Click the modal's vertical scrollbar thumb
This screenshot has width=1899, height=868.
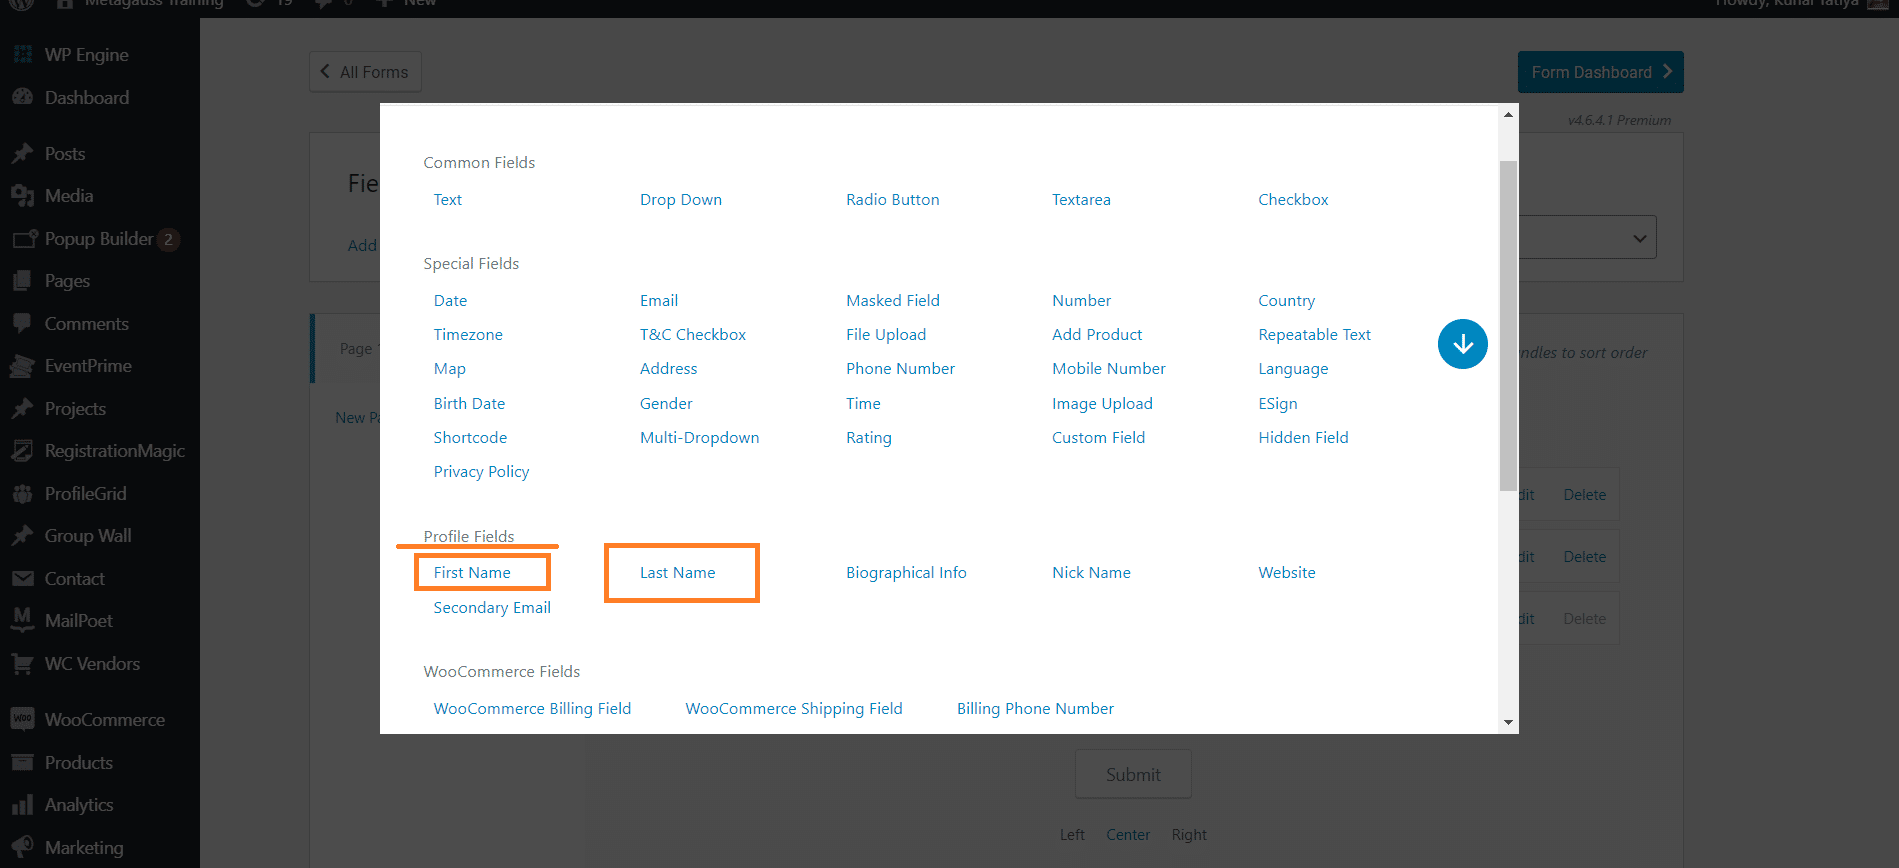(1508, 325)
